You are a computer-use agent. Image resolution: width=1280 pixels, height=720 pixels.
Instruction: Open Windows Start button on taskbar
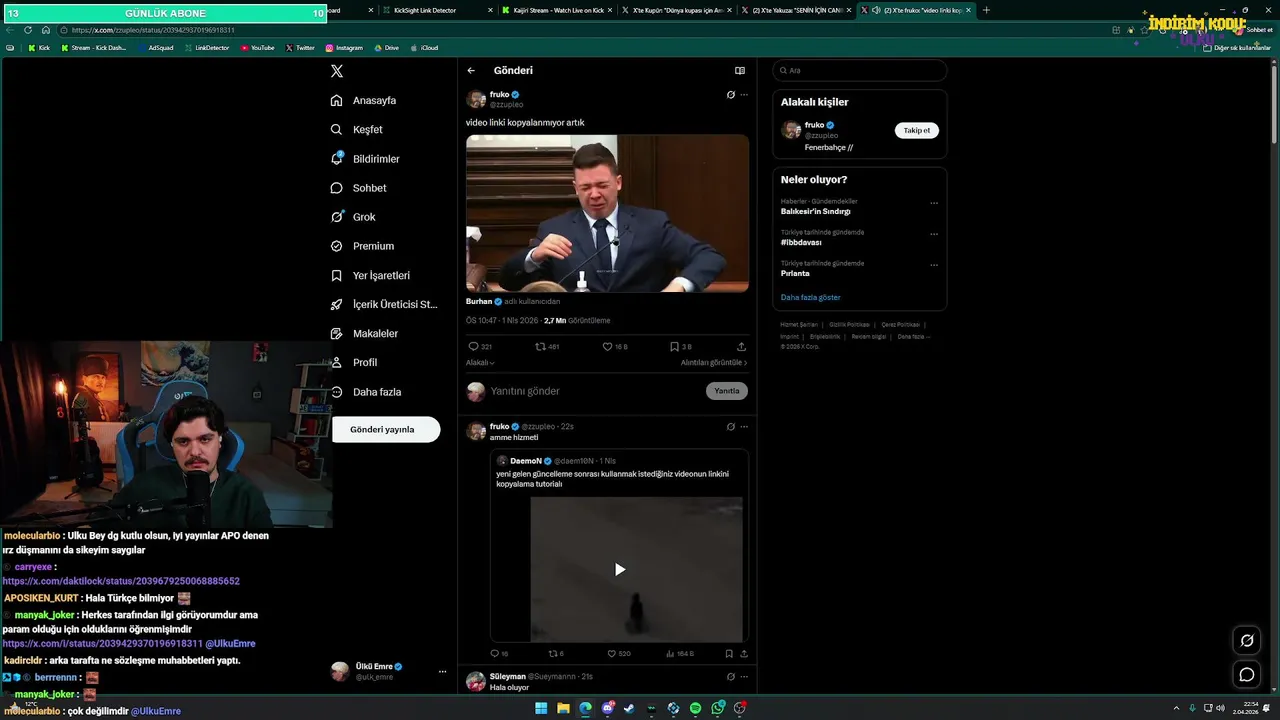click(541, 708)
